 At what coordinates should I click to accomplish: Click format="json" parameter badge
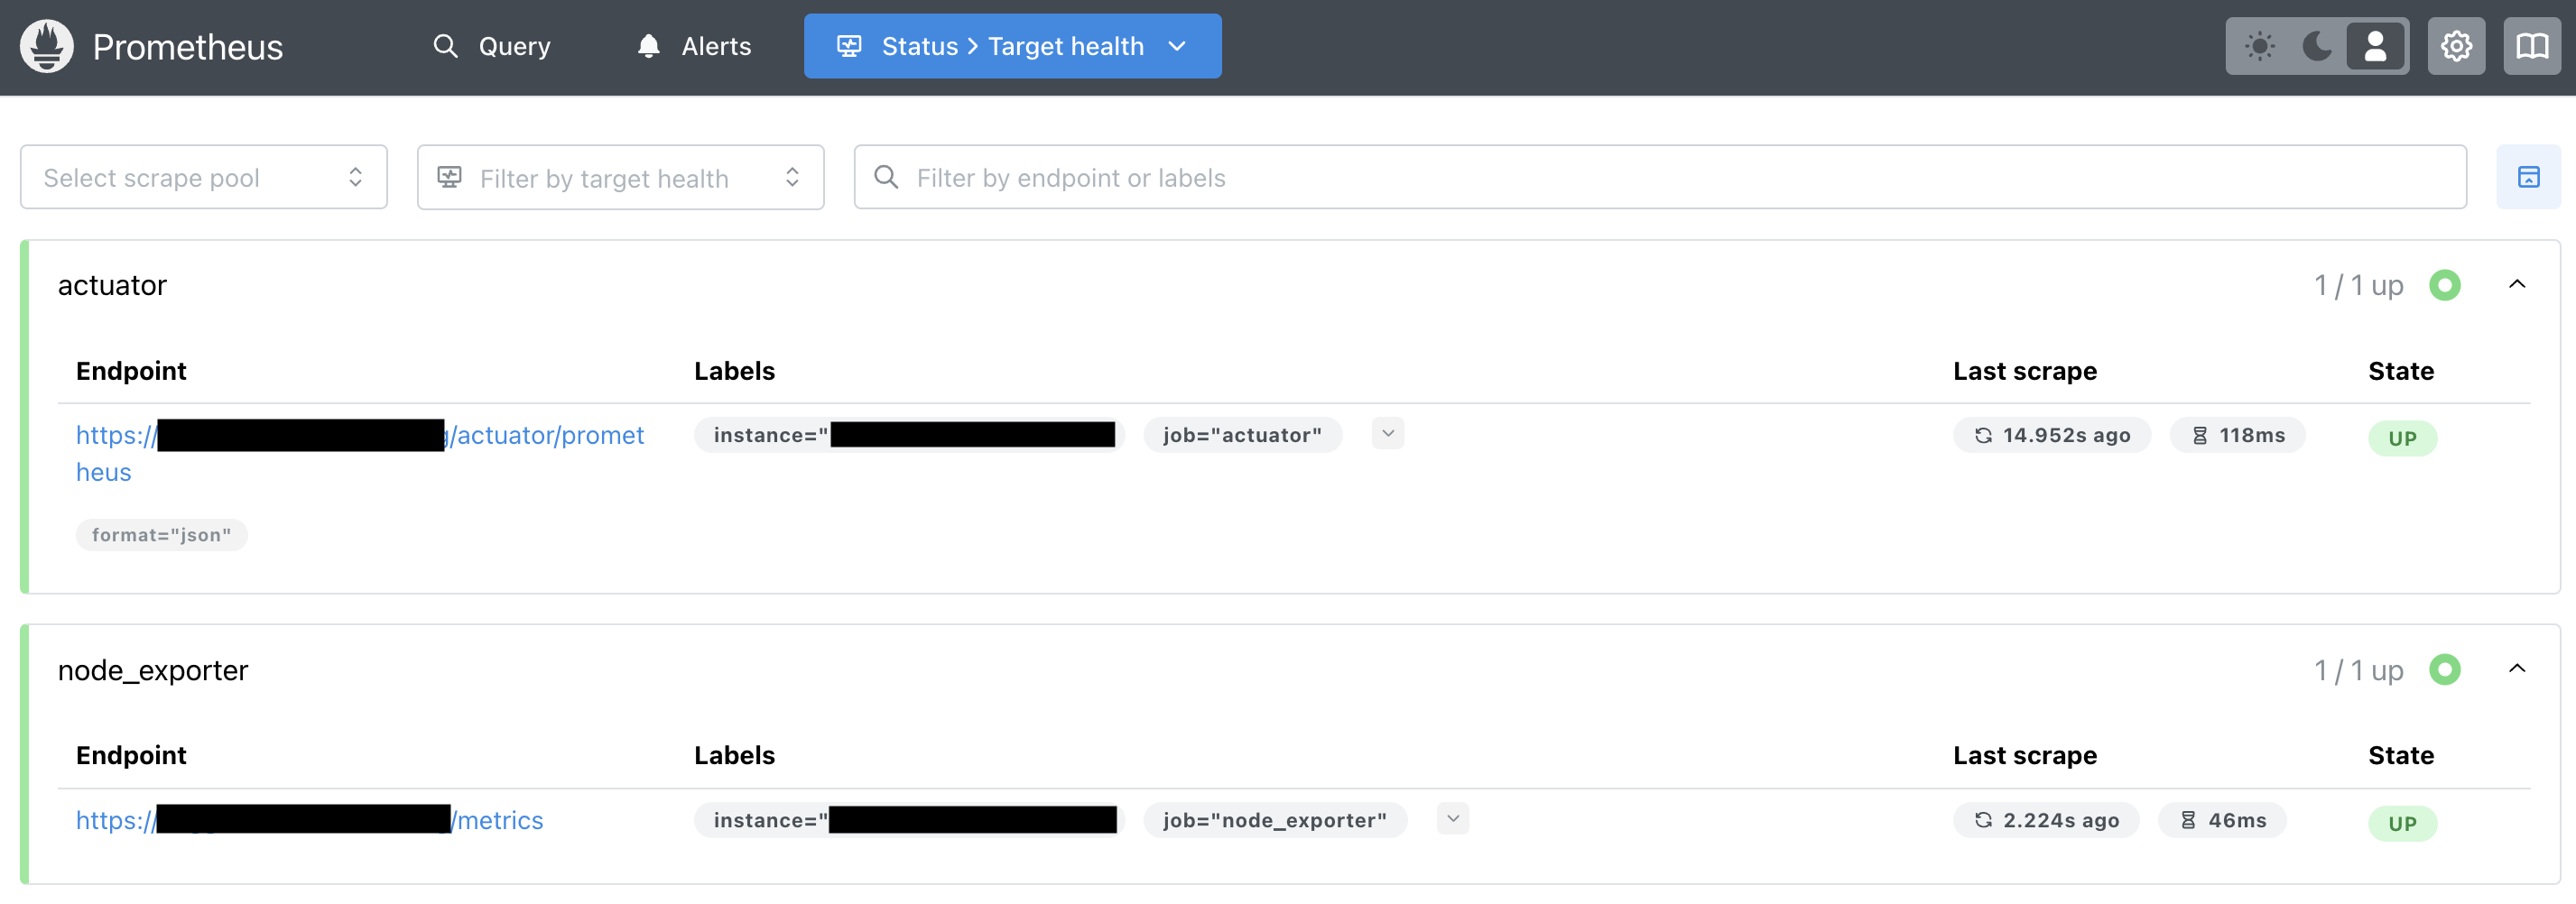[162, 535]
